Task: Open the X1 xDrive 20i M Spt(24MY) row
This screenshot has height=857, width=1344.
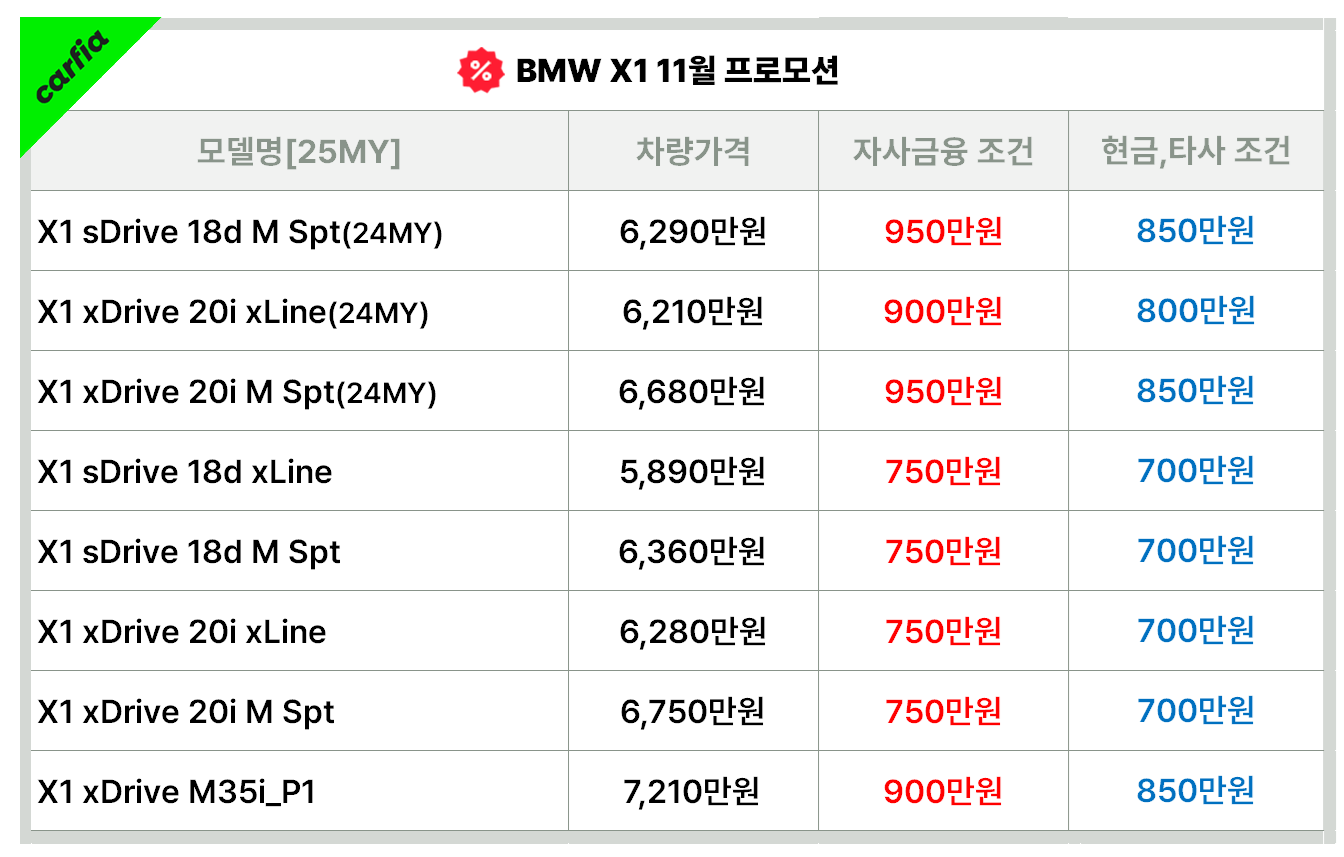Action: 237,392
